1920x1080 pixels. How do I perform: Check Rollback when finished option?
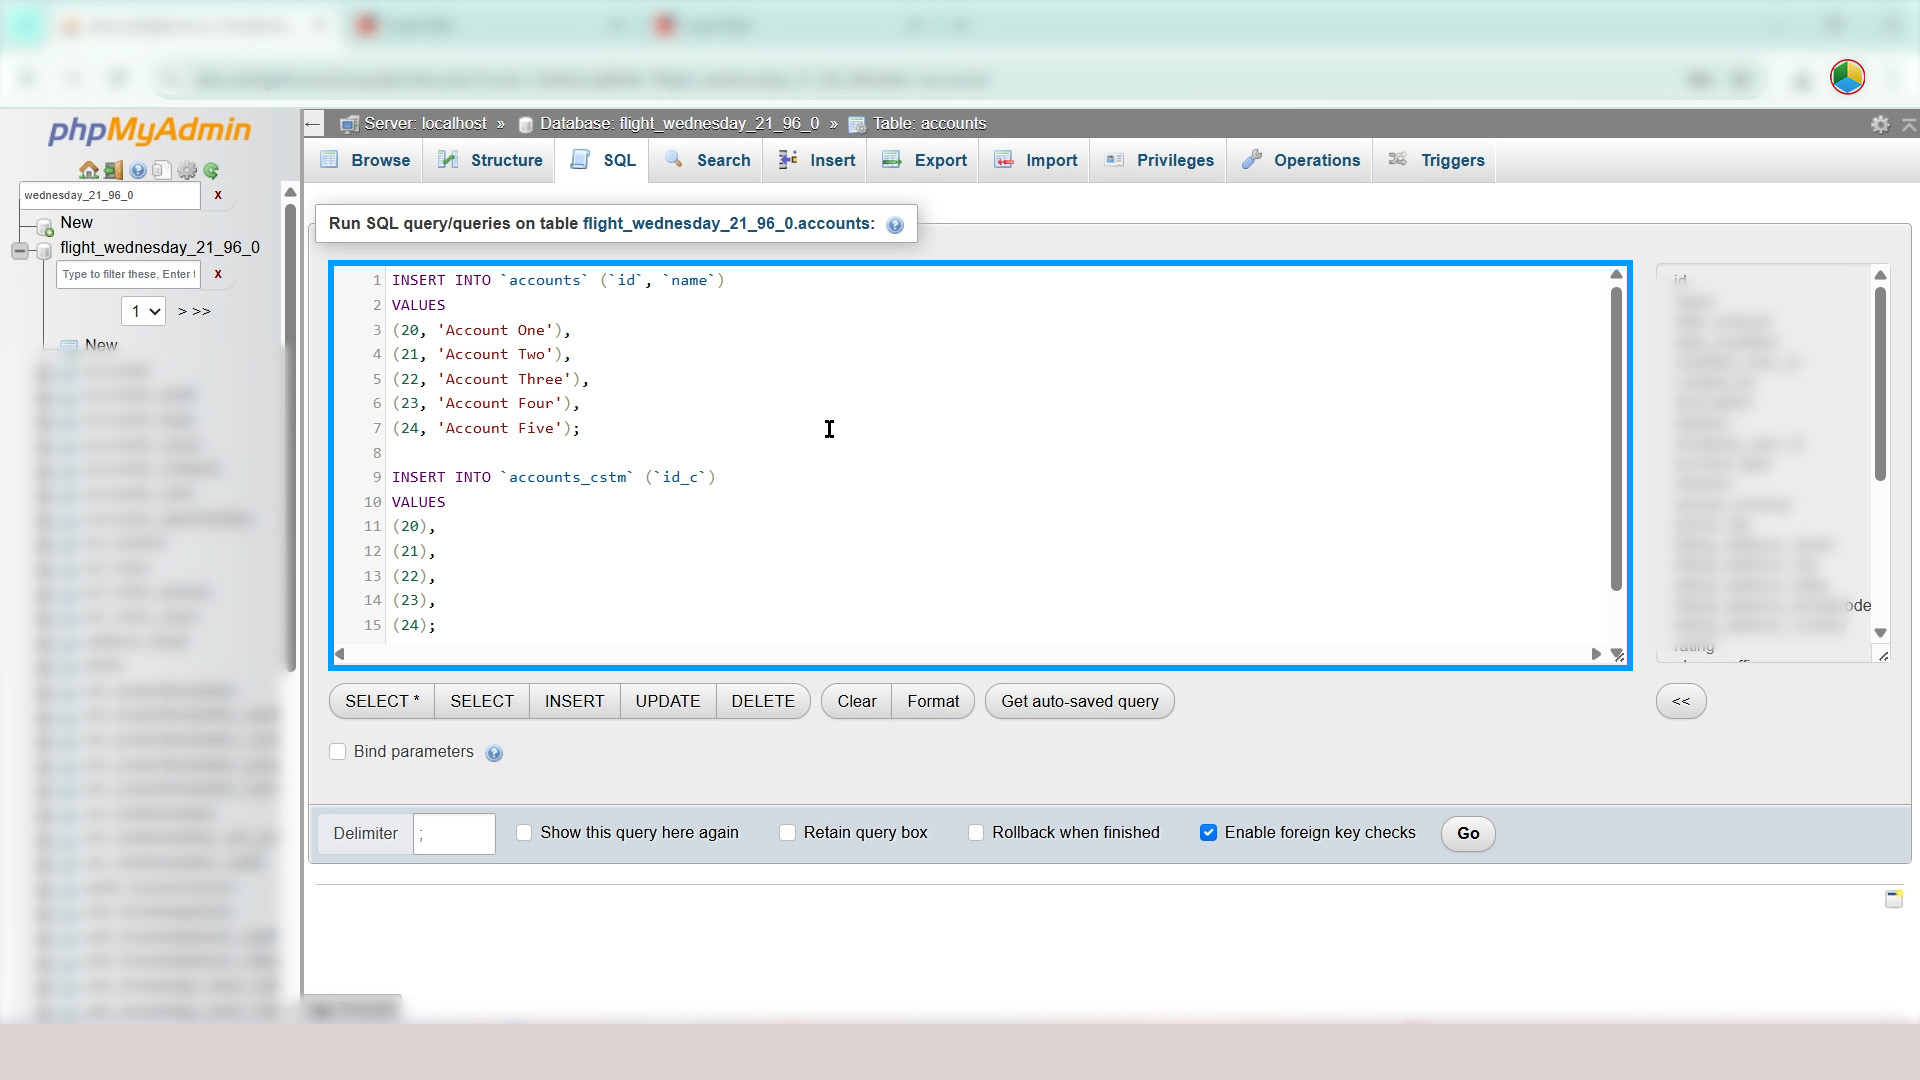pyautogui.click(x=976, y=833)
